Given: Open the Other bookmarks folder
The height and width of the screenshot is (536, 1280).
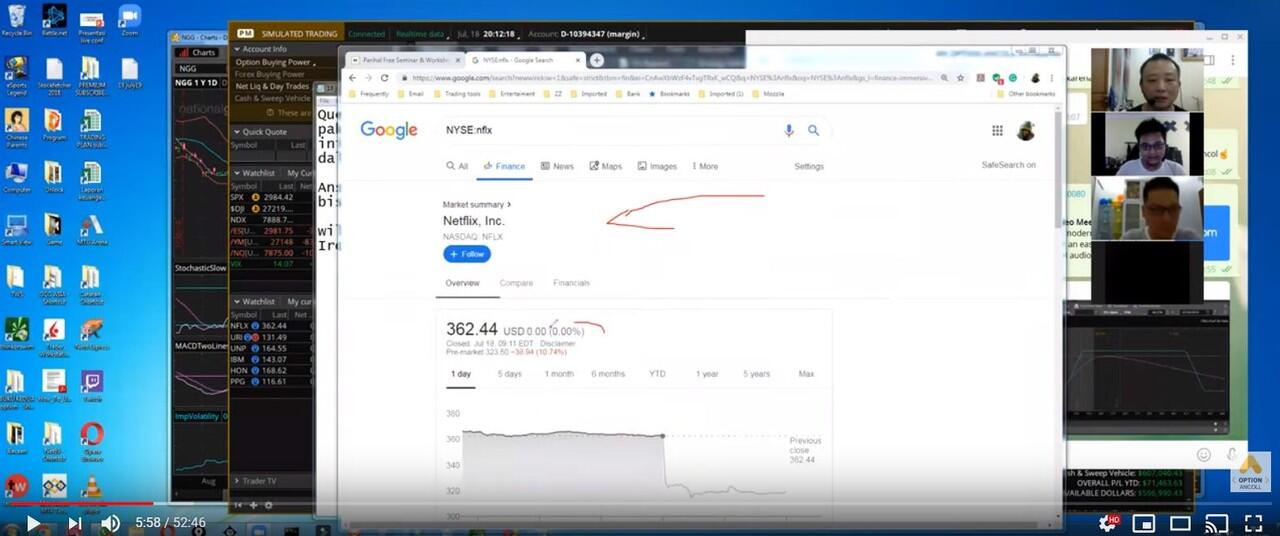Looking at the screenshot, I should pos(1026,94).
